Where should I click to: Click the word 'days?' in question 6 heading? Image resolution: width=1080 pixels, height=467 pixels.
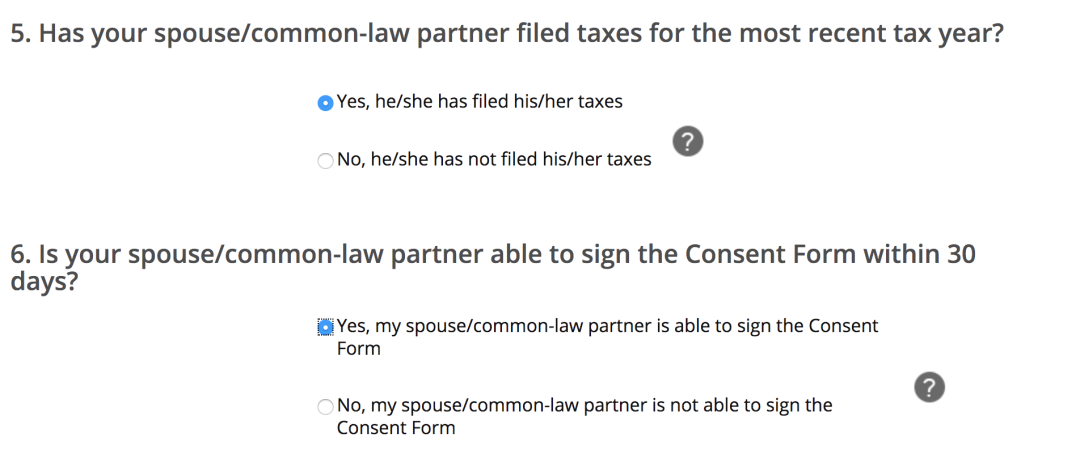44,282
